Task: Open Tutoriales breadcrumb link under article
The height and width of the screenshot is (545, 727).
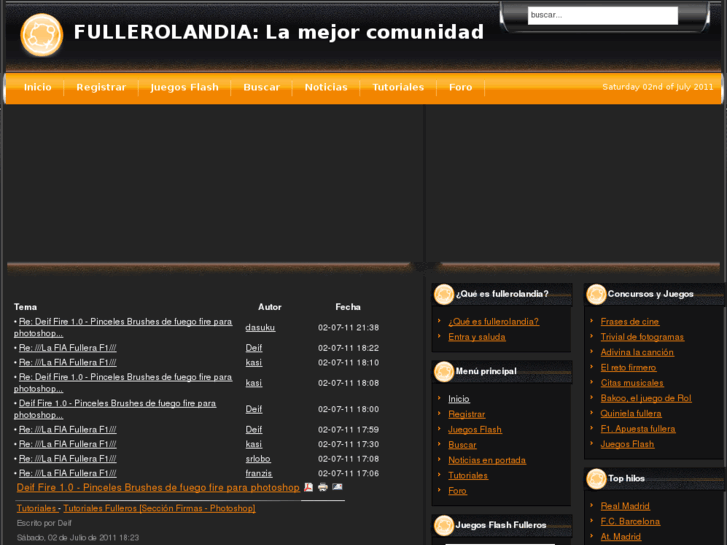Action: click(37, 508)
